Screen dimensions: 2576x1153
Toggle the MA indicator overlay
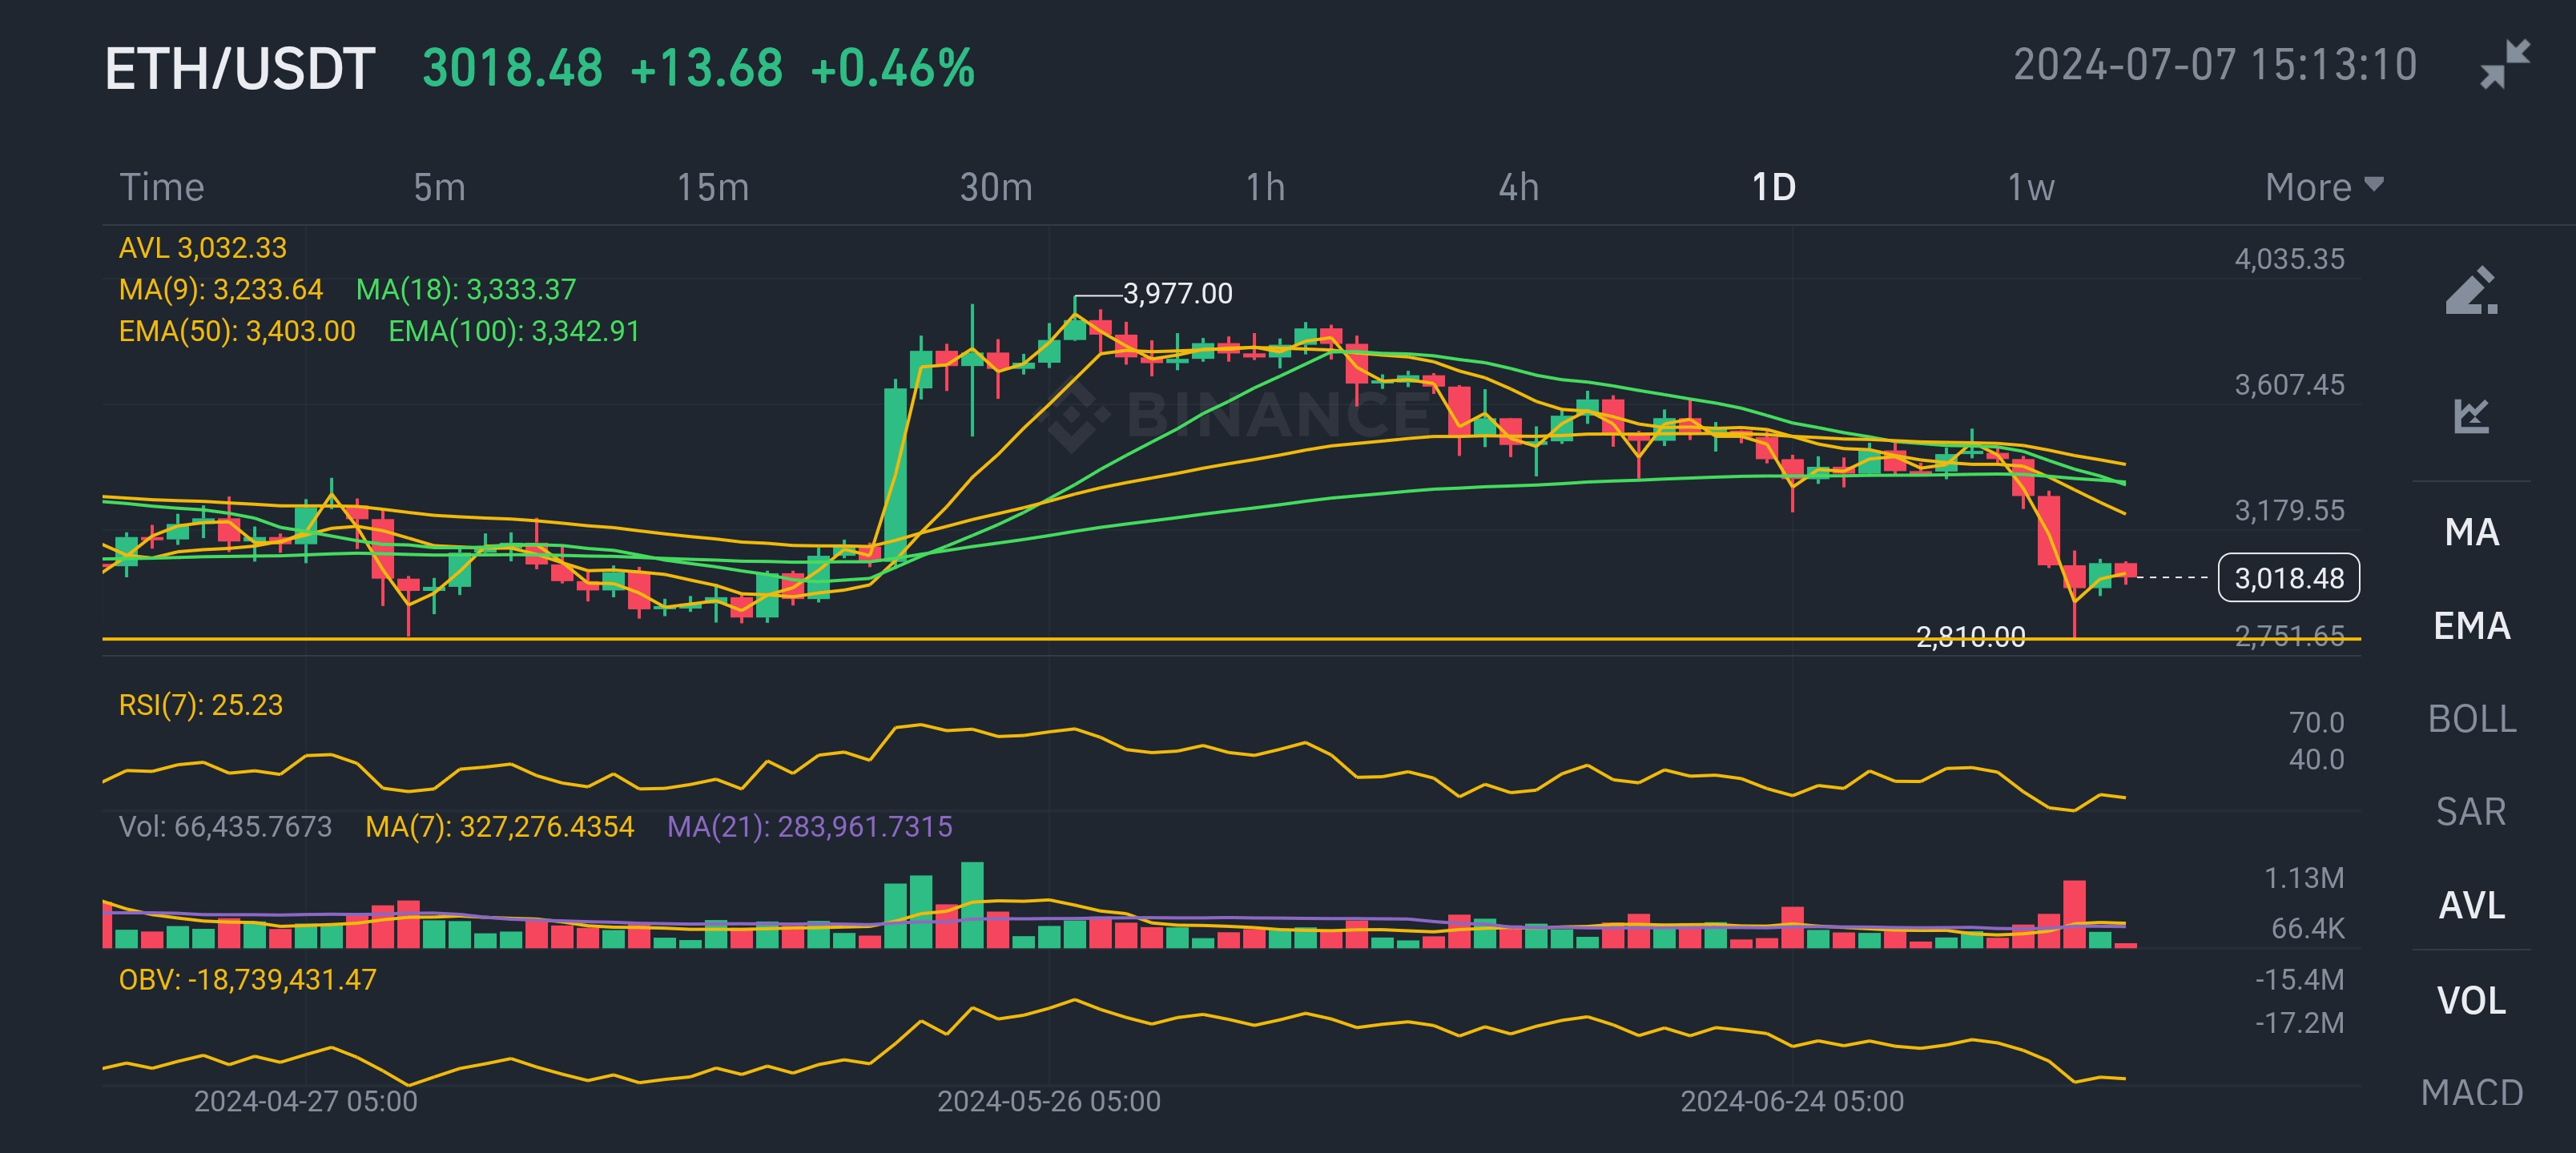click(2471, 532)
